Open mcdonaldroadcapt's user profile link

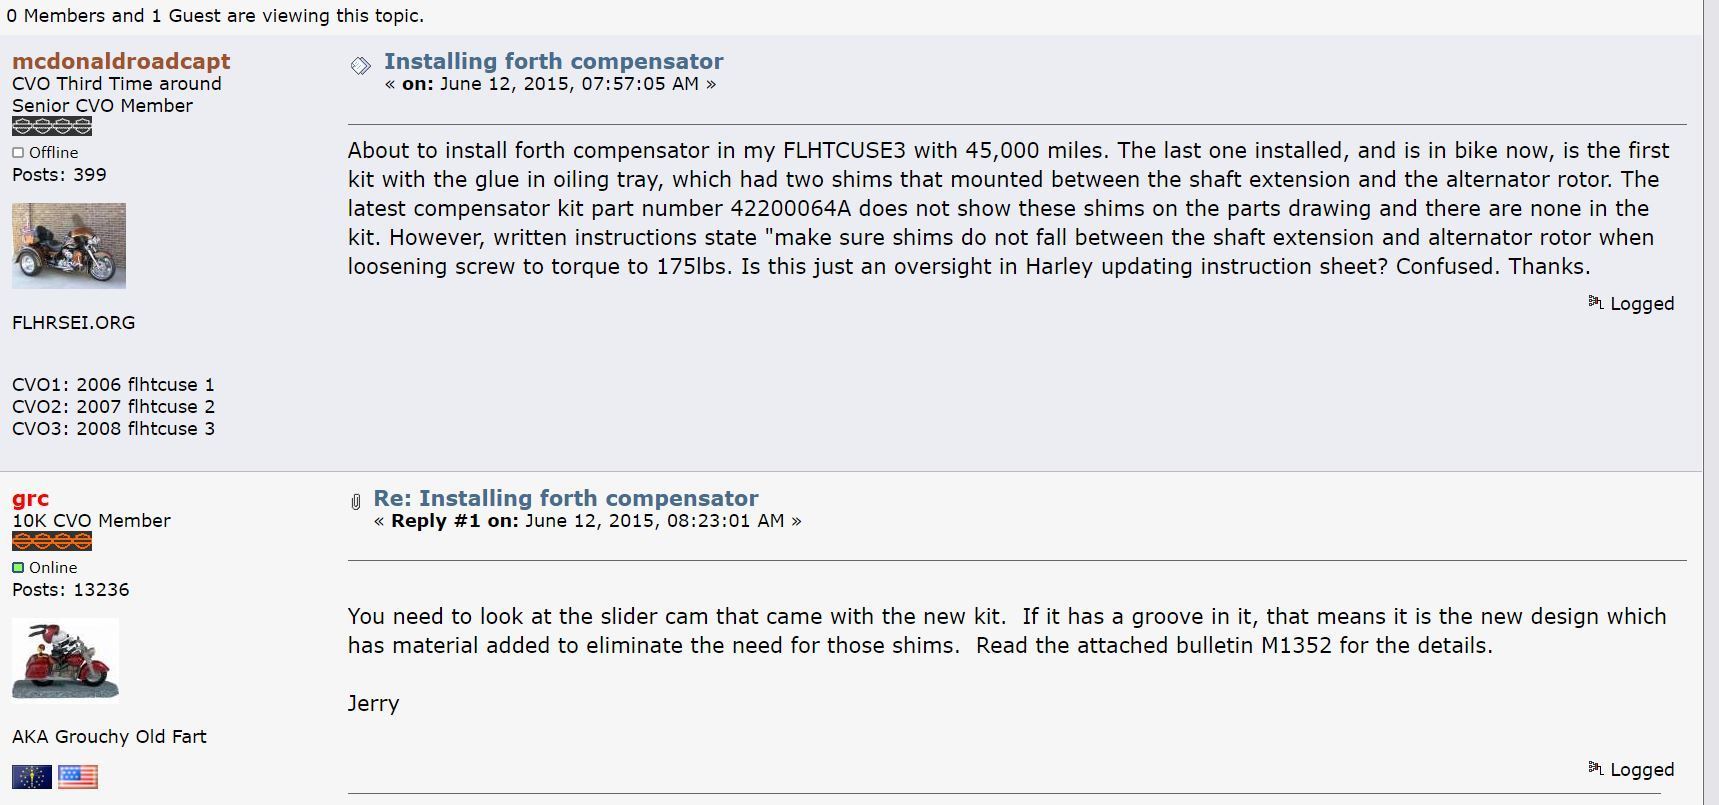tap(121, 61)
